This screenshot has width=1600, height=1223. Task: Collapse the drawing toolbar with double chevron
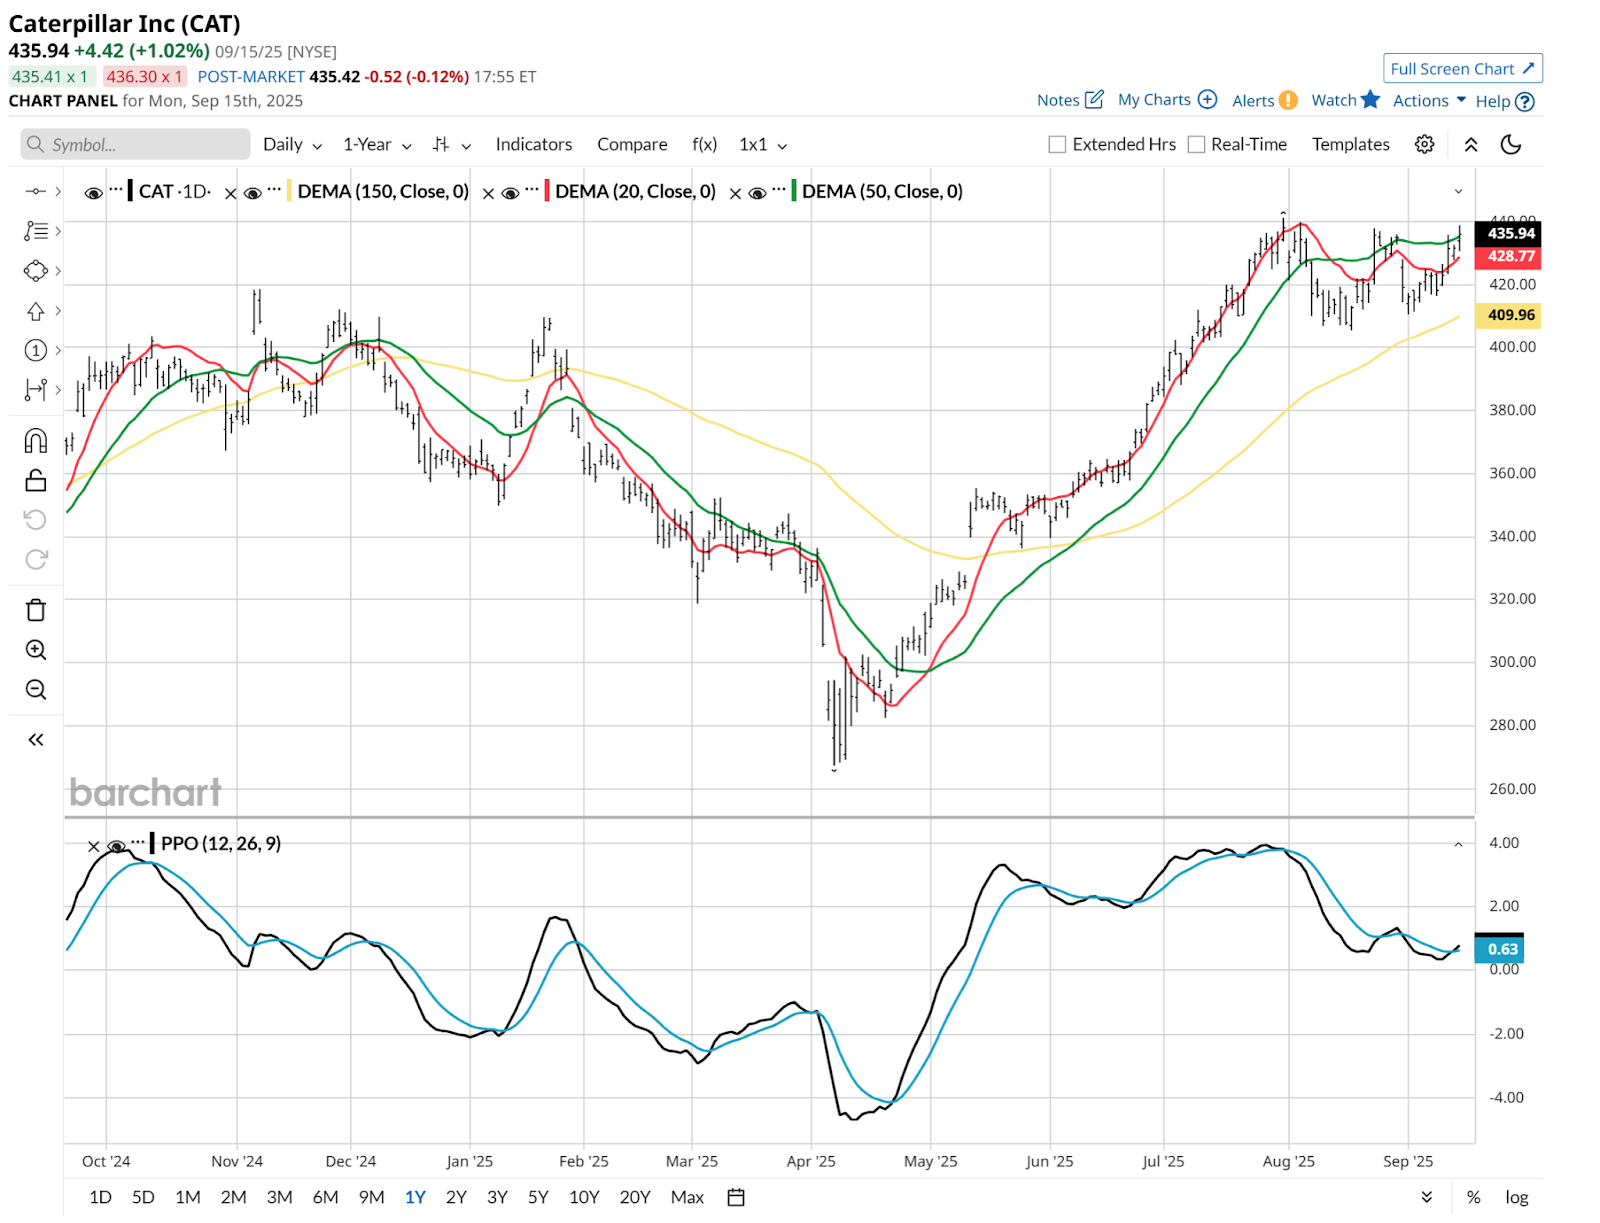point(35,740)
